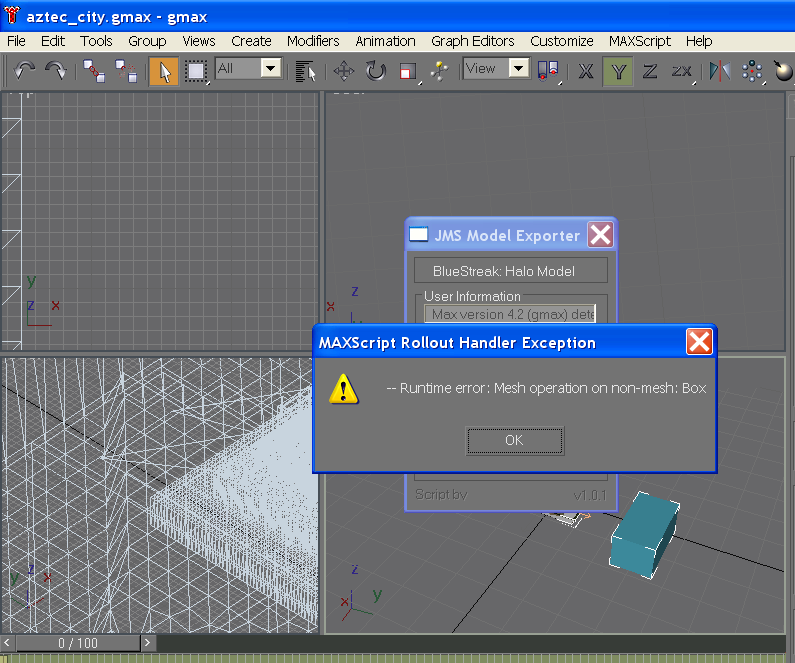Open the Modifiers menu

pyautogui.click(x=313, y=41)
